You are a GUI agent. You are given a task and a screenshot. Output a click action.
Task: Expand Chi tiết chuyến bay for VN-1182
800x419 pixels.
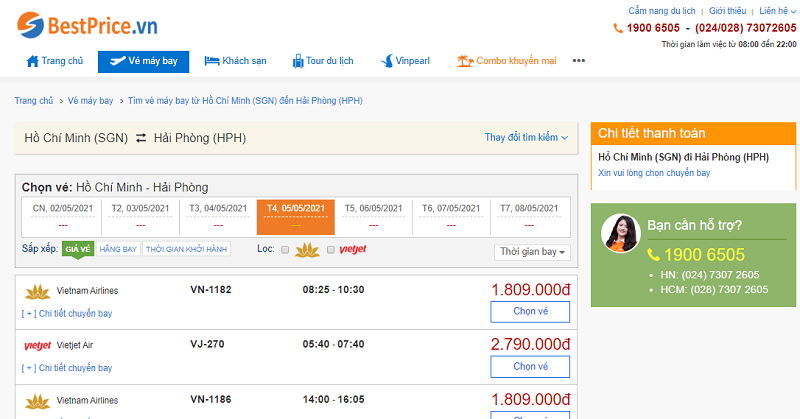click(x=67, y=313)
